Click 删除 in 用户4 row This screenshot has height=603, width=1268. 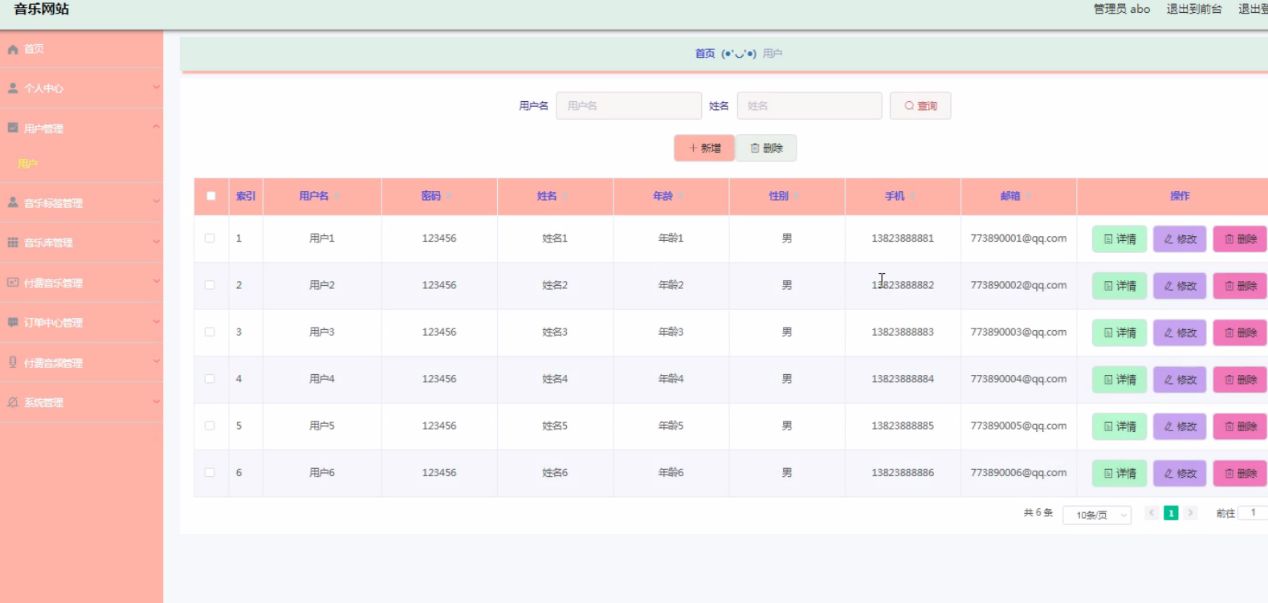click(1239, 380)
